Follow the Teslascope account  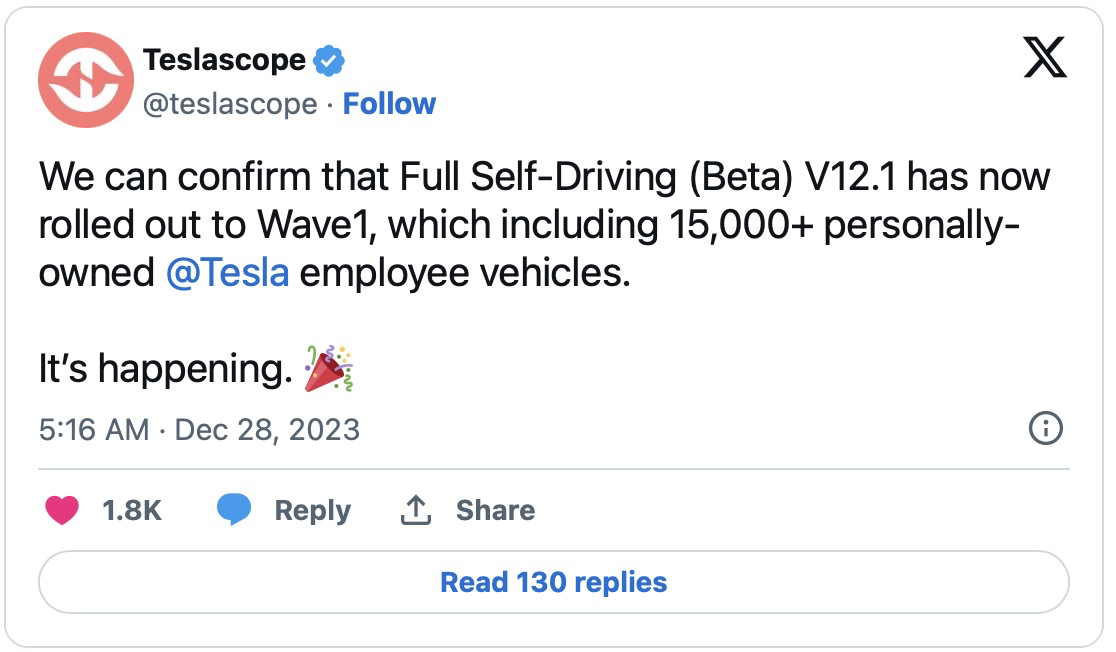point(389,104)
